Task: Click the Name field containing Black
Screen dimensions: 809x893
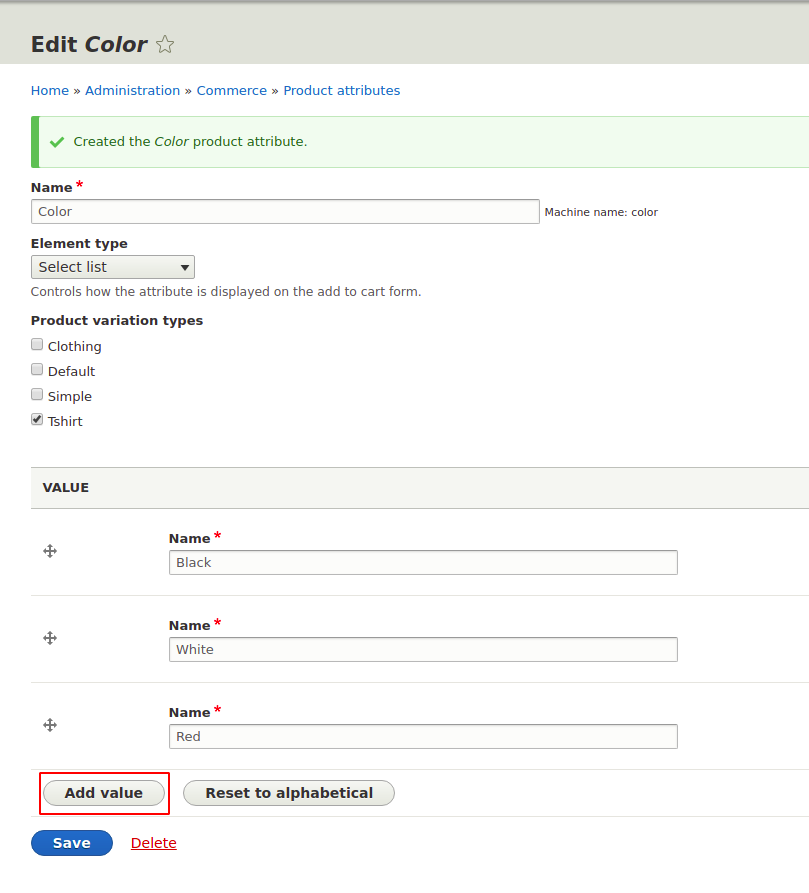Action: 423,562
